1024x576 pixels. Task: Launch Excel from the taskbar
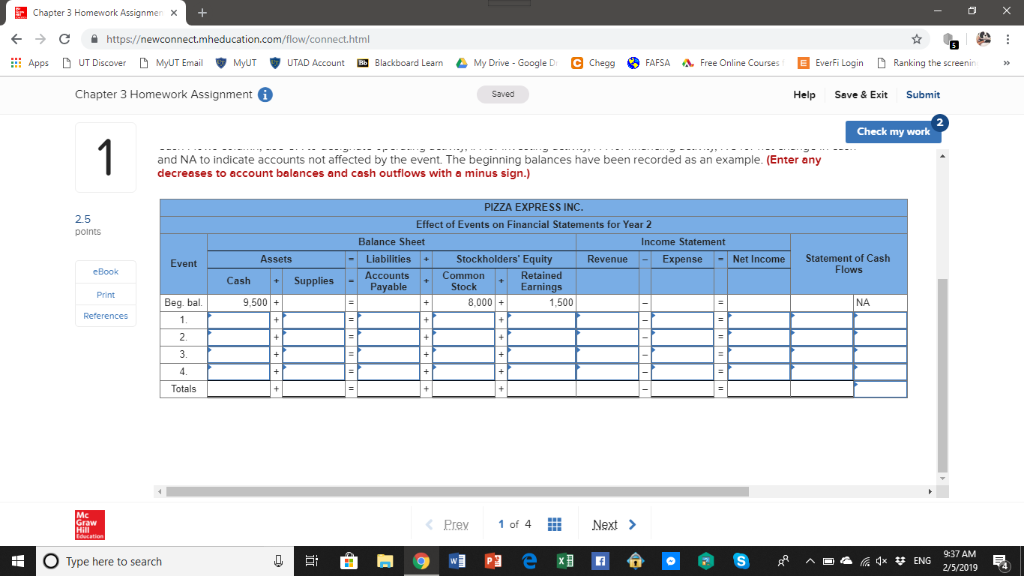[567, 561]
